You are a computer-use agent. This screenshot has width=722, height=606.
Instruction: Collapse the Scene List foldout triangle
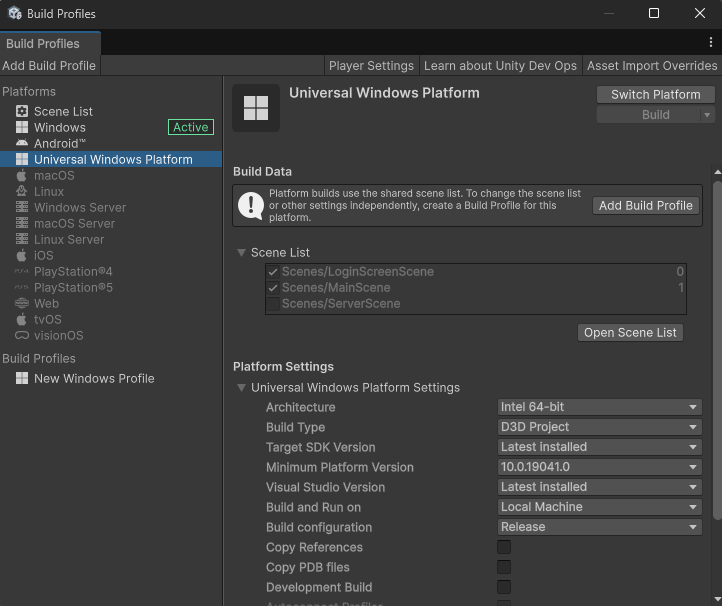(x=241, y=252)
